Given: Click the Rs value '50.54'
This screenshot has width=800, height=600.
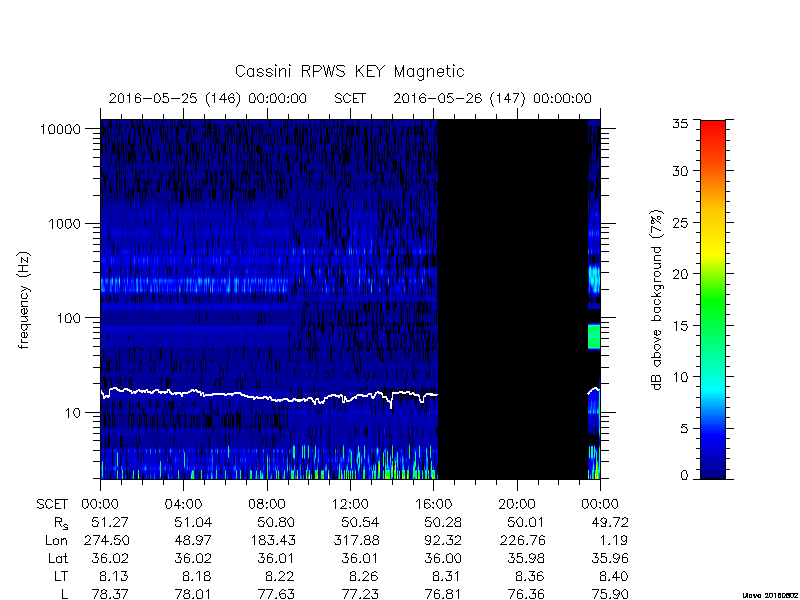Looking at the screenshot, I should point(360,522).
